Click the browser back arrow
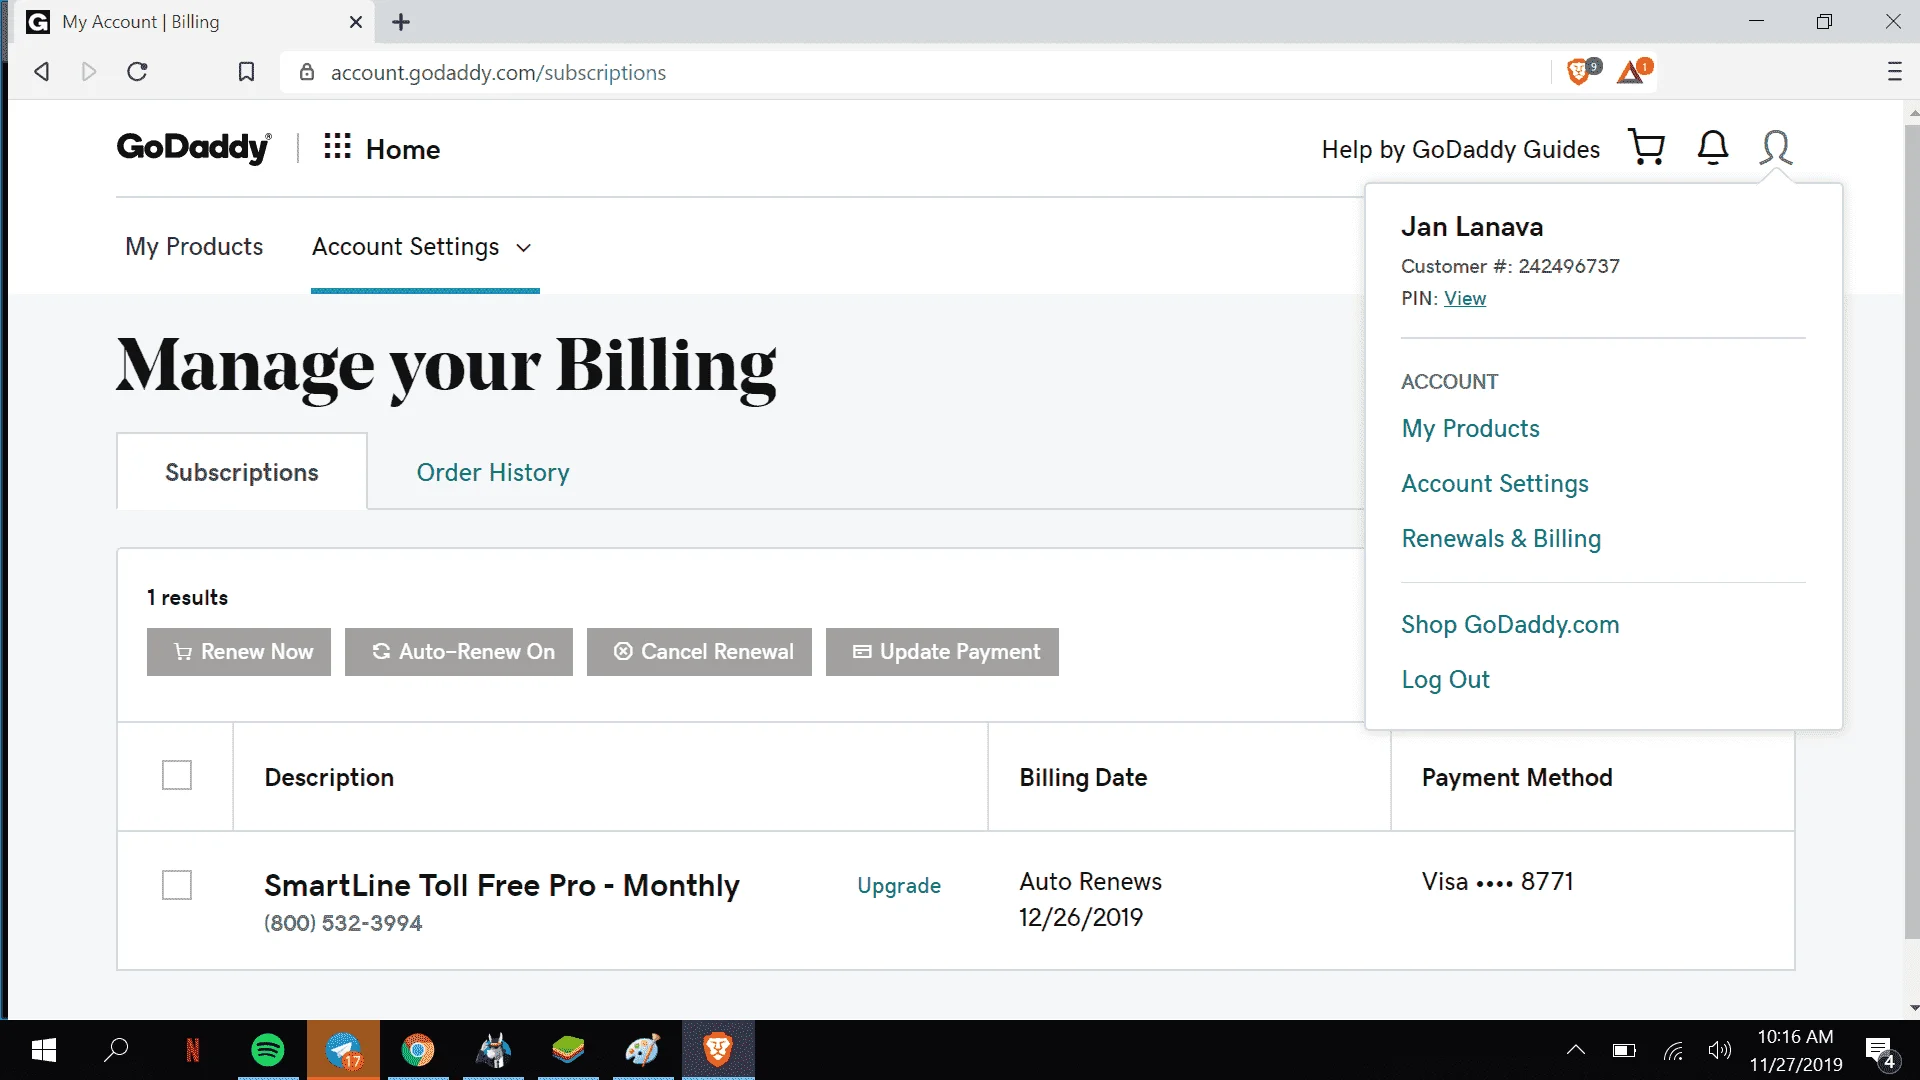The width and height of the screenshot is (1920, 1080). click(42, 72)
